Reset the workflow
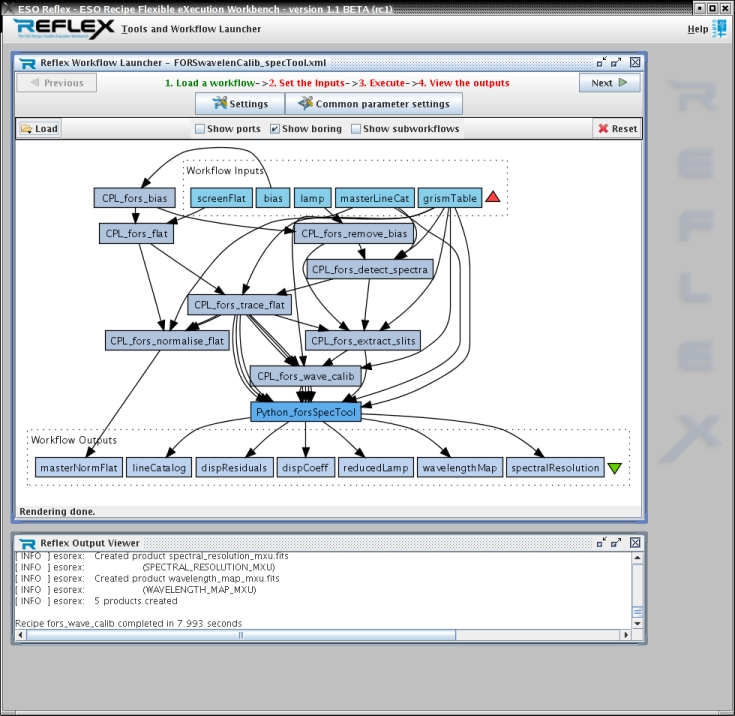This screenshot has width=735, height=716. [617, 128]
